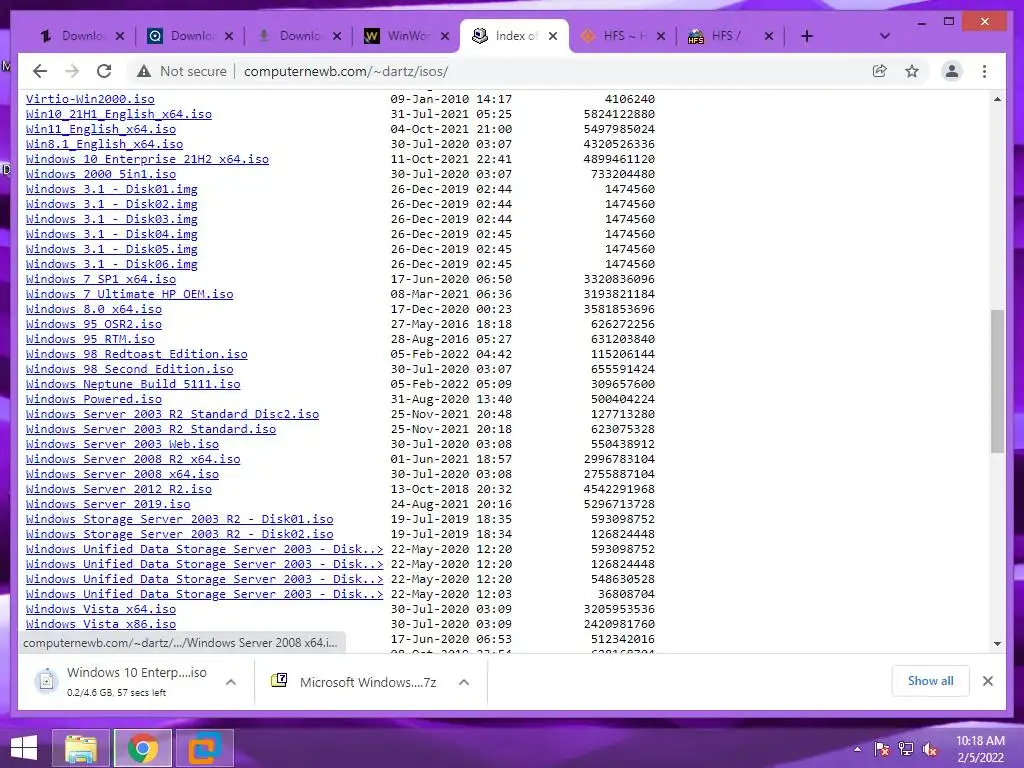Open the tab search chevron
1024x768 pixels.
[x=884, y=36]
